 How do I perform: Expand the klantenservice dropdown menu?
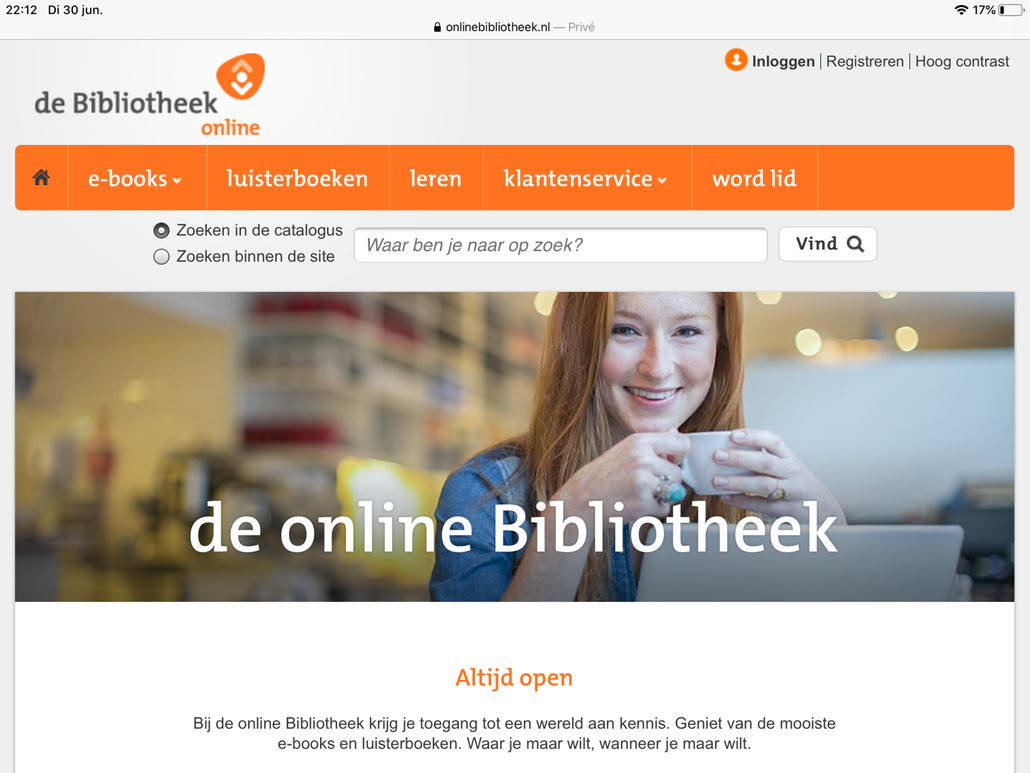click(x=587, y=178)
